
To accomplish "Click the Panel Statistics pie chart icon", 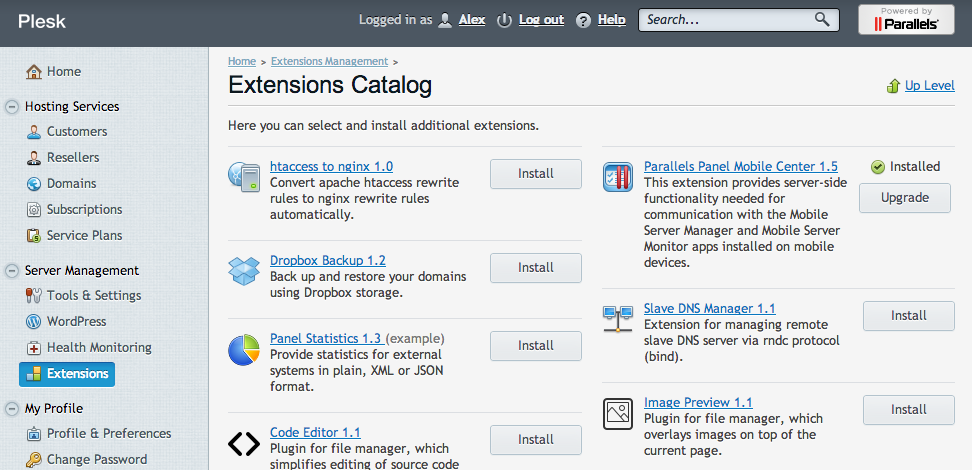I will click(244, 350).
